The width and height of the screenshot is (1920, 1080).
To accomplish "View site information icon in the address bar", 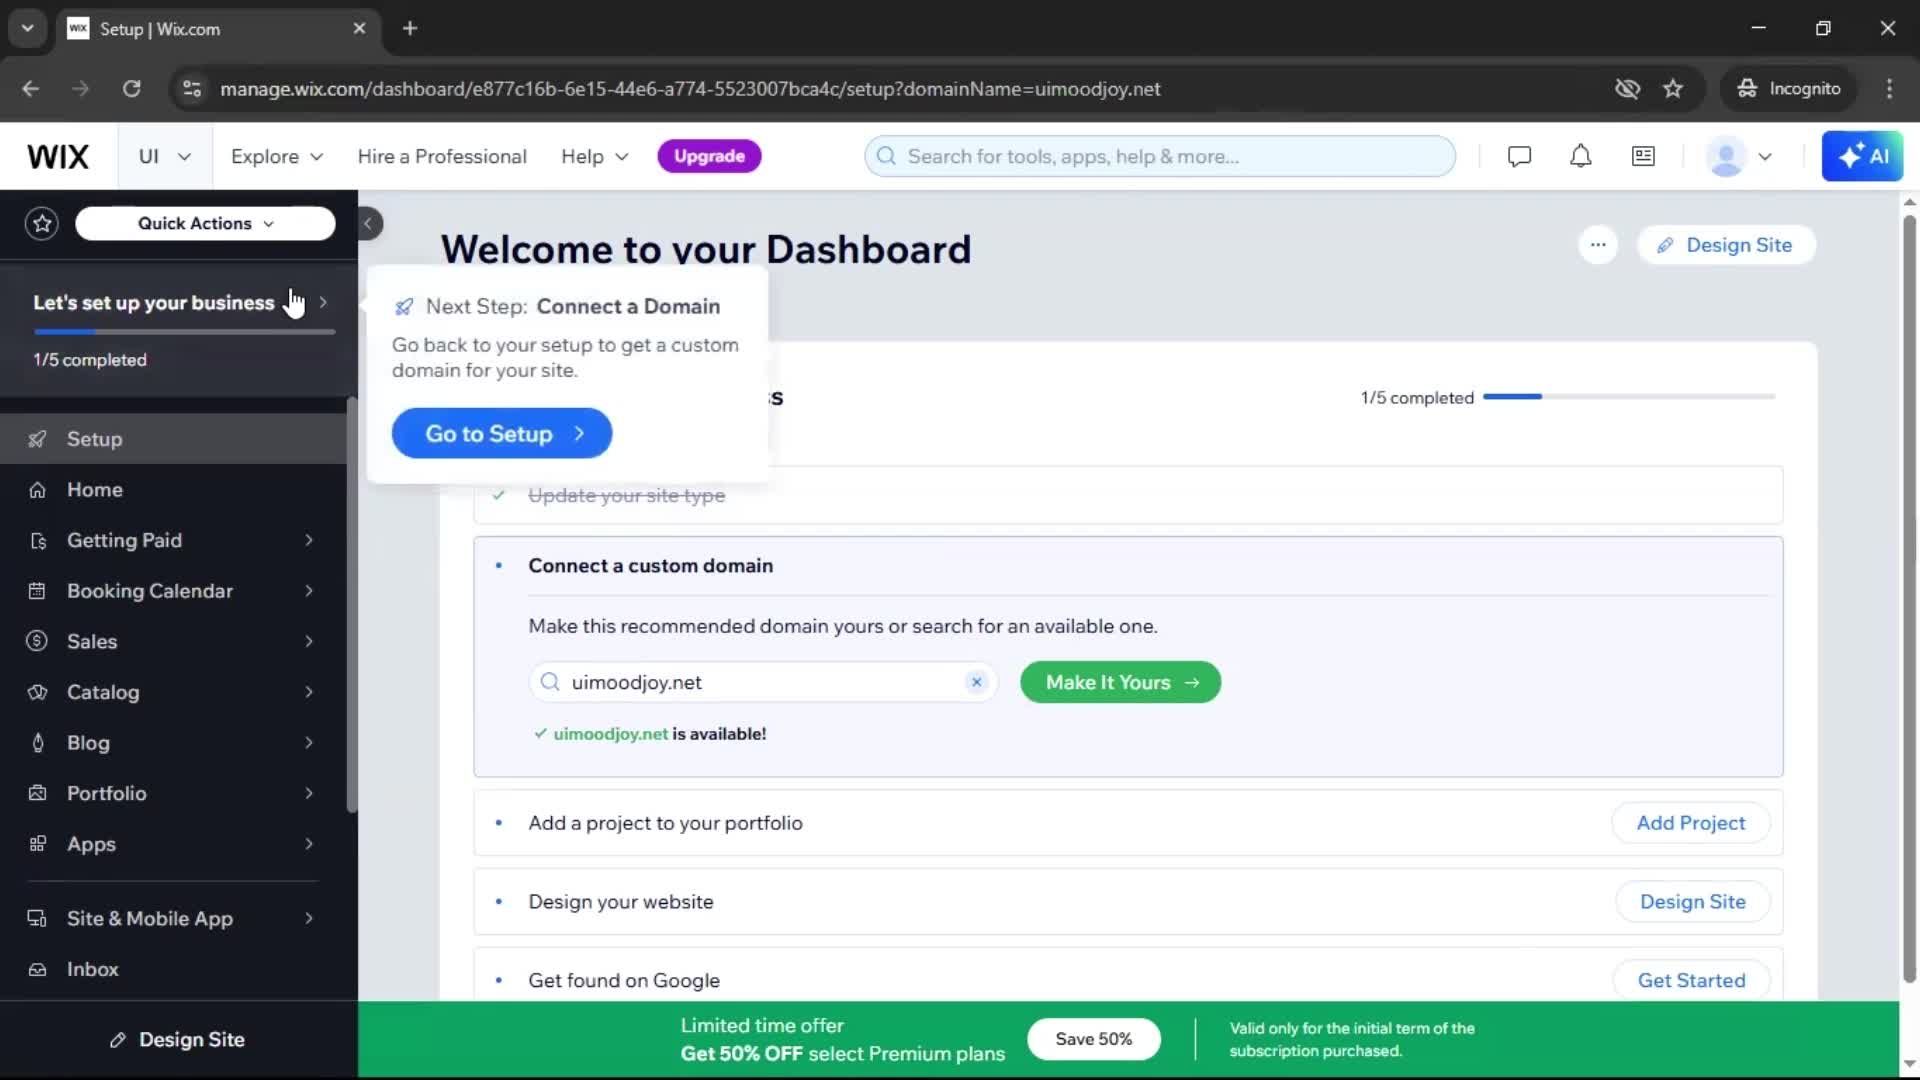I will [x=192, y=89].
